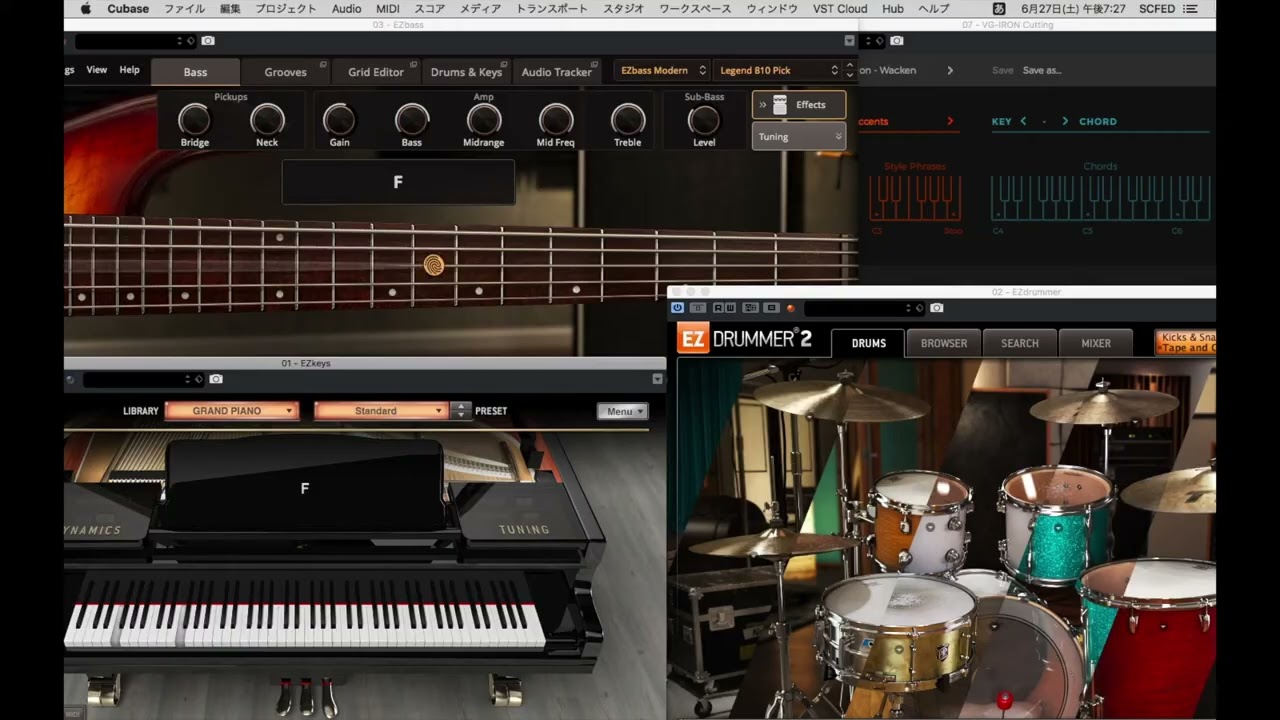Click the EZbass camera snapshot icon
This screenshot has height=720, width=1280.
pyautogui.click(x=208, y=41)
